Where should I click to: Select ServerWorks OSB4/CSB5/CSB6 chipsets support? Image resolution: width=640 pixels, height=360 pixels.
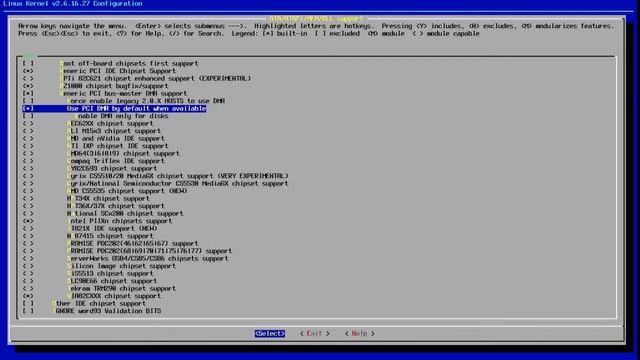[x=125, y=258]
